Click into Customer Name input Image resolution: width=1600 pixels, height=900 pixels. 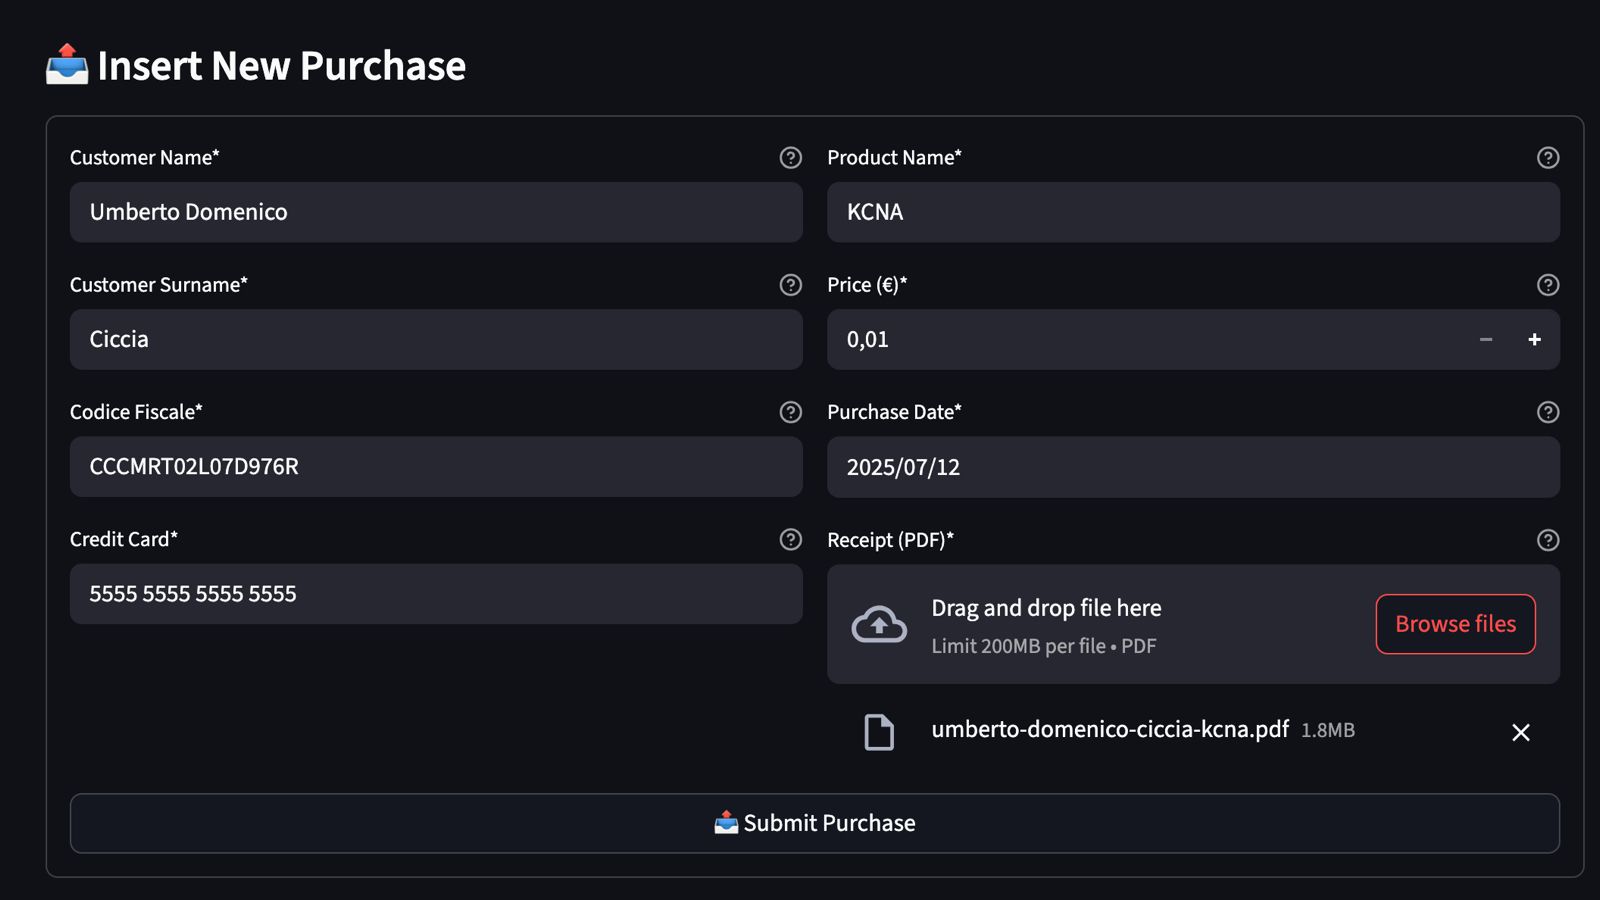click(436, 212)
